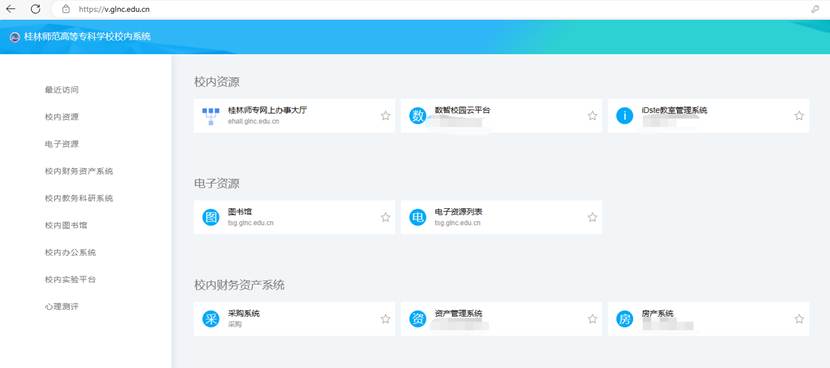Open the 数智校园云平台 link
The height and width of the screenshot is (368, 830).
(463, 110)
